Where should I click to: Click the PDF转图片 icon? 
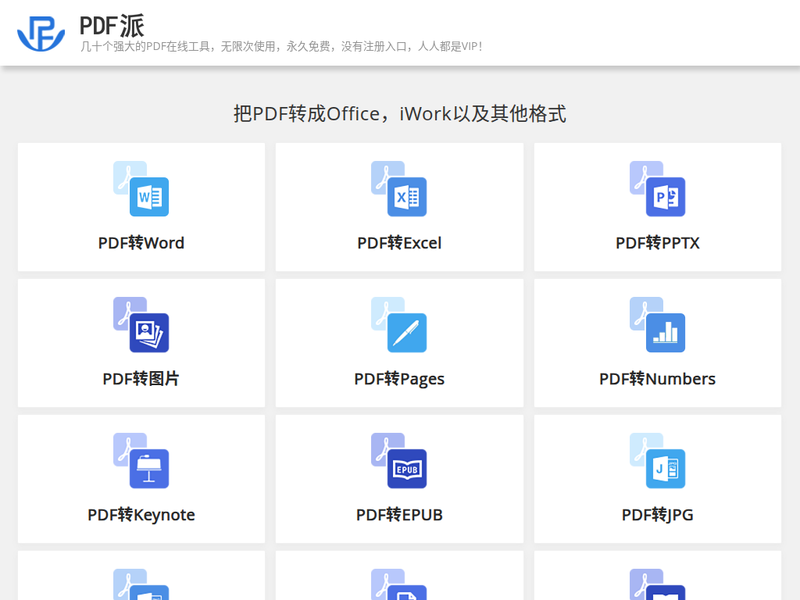[141, 324]
